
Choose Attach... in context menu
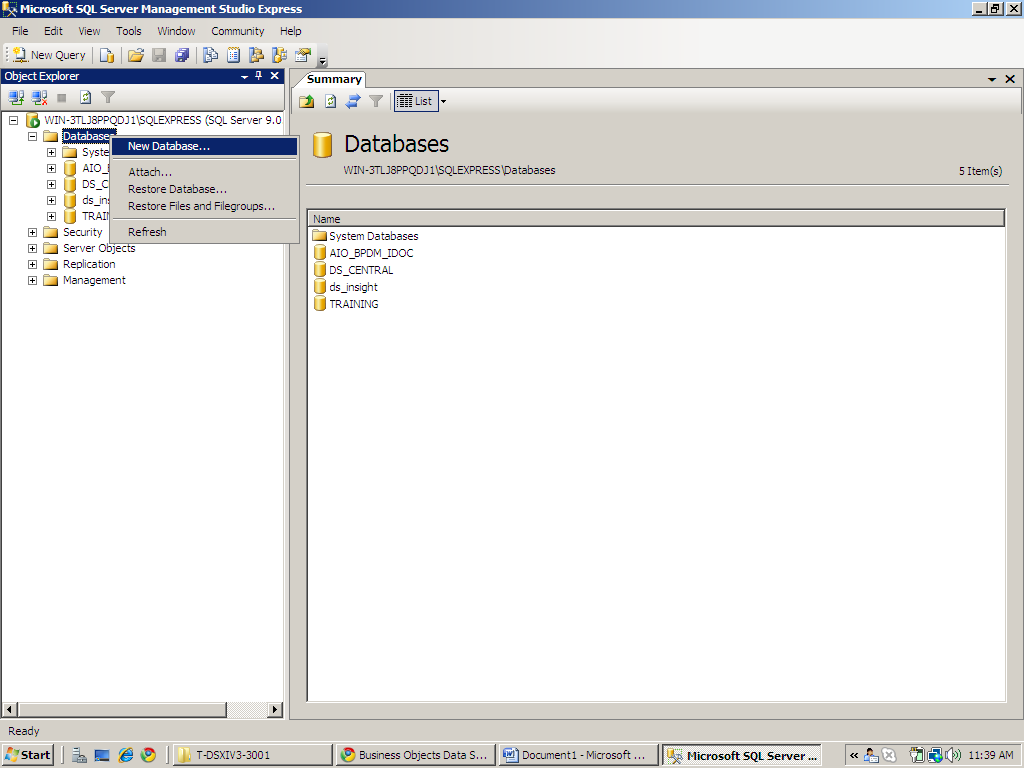click(204, 172)
